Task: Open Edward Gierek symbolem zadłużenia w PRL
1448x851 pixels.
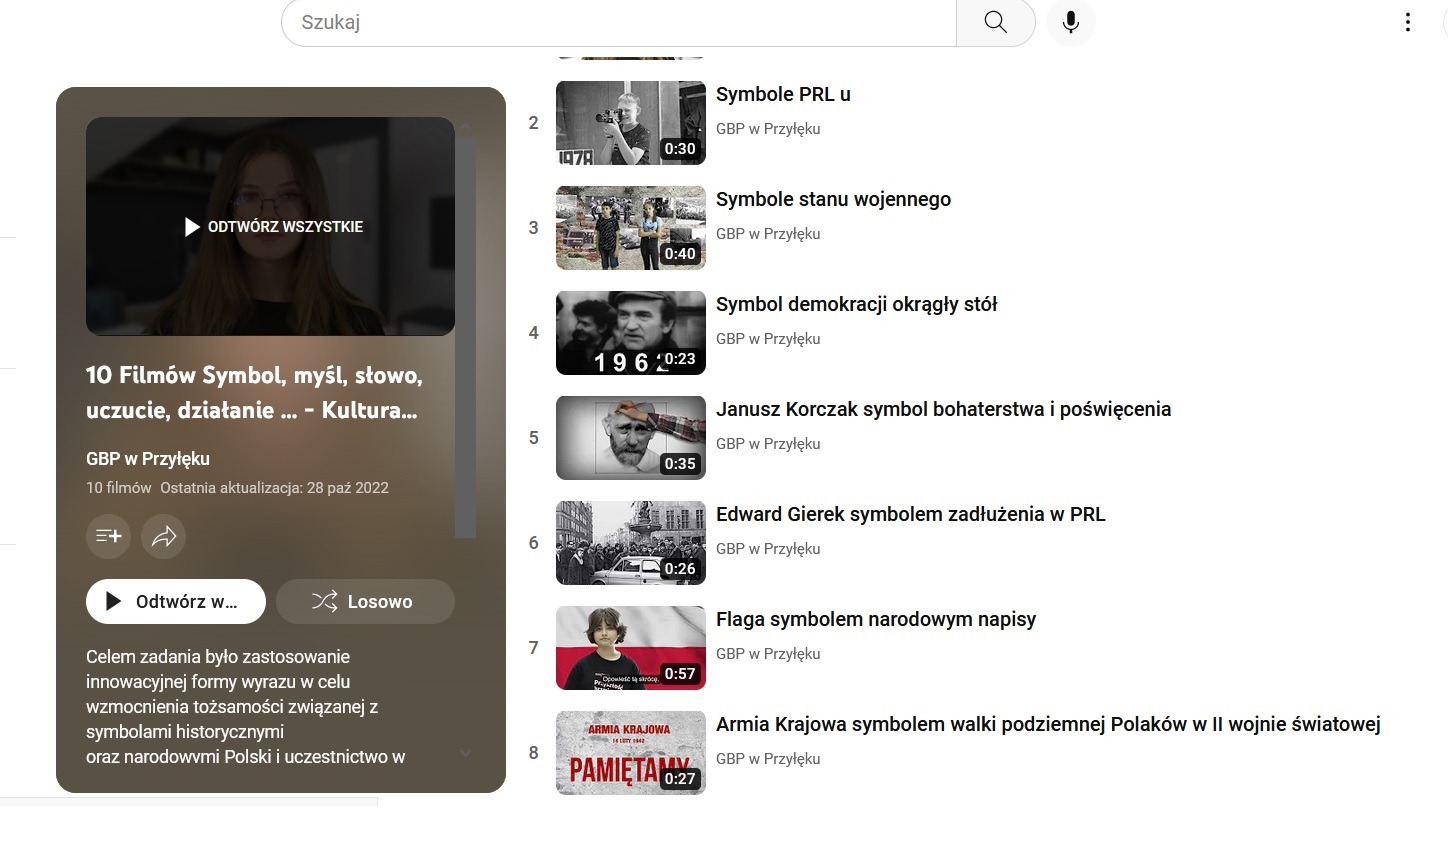Action: click(x=911, y=514)
